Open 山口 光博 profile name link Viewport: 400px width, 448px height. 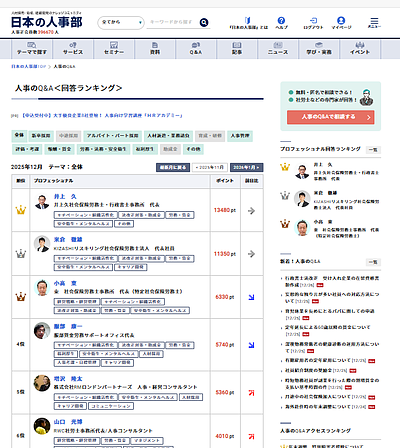68,422
